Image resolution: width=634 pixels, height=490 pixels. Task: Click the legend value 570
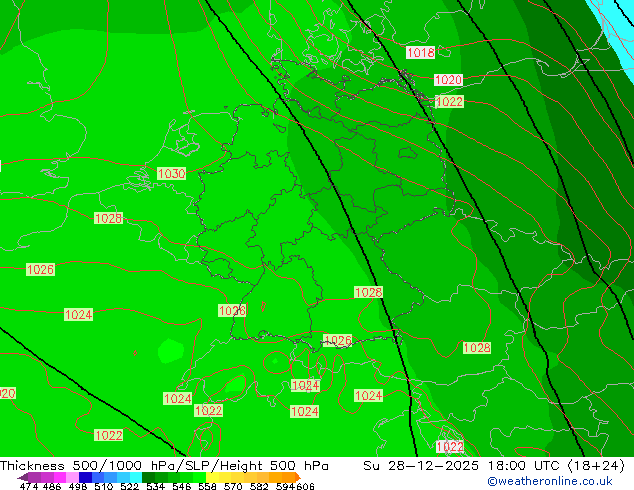pos(233,486)
